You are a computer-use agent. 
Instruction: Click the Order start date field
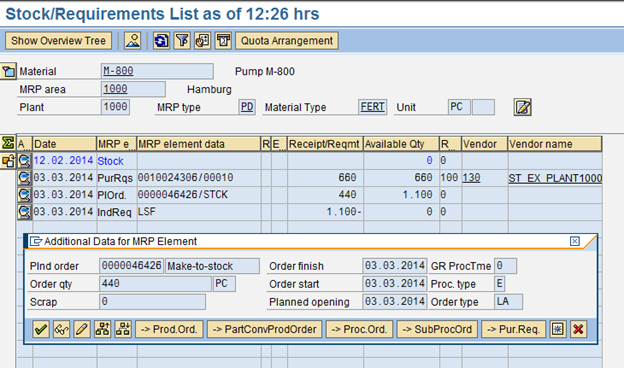click(x=395, y=284)
